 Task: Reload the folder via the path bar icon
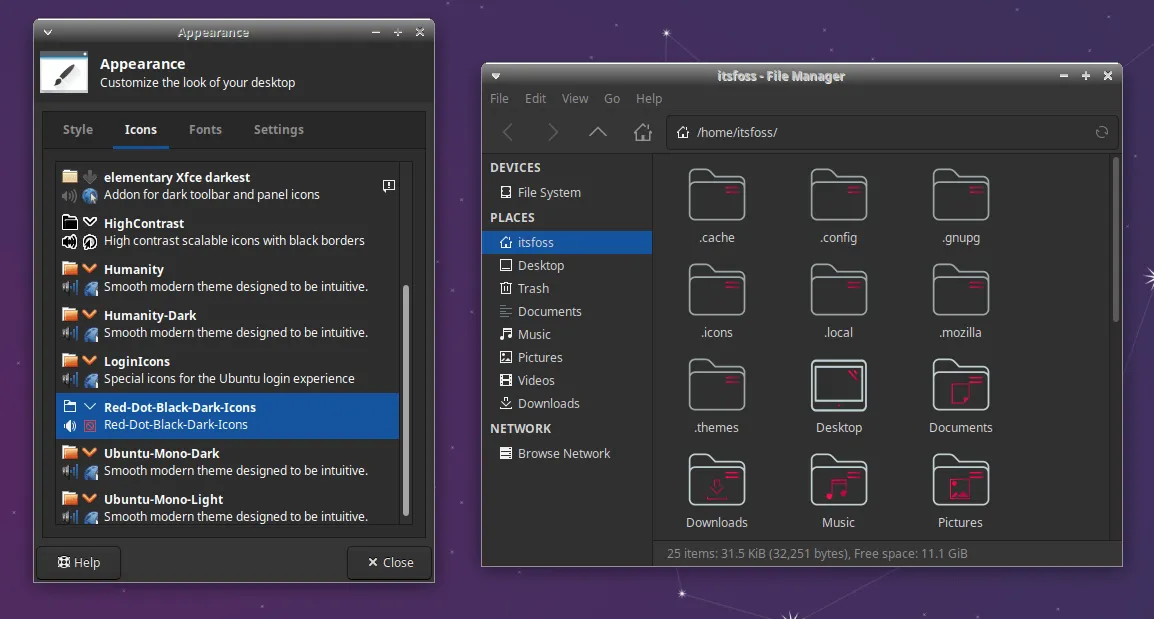tap(1102, 132)
